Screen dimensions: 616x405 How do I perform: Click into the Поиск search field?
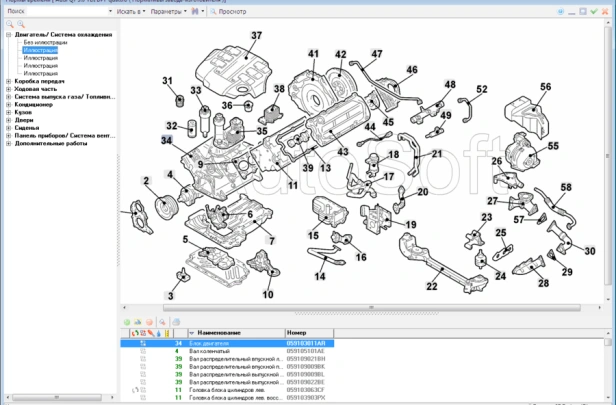[x=69, y=11]
